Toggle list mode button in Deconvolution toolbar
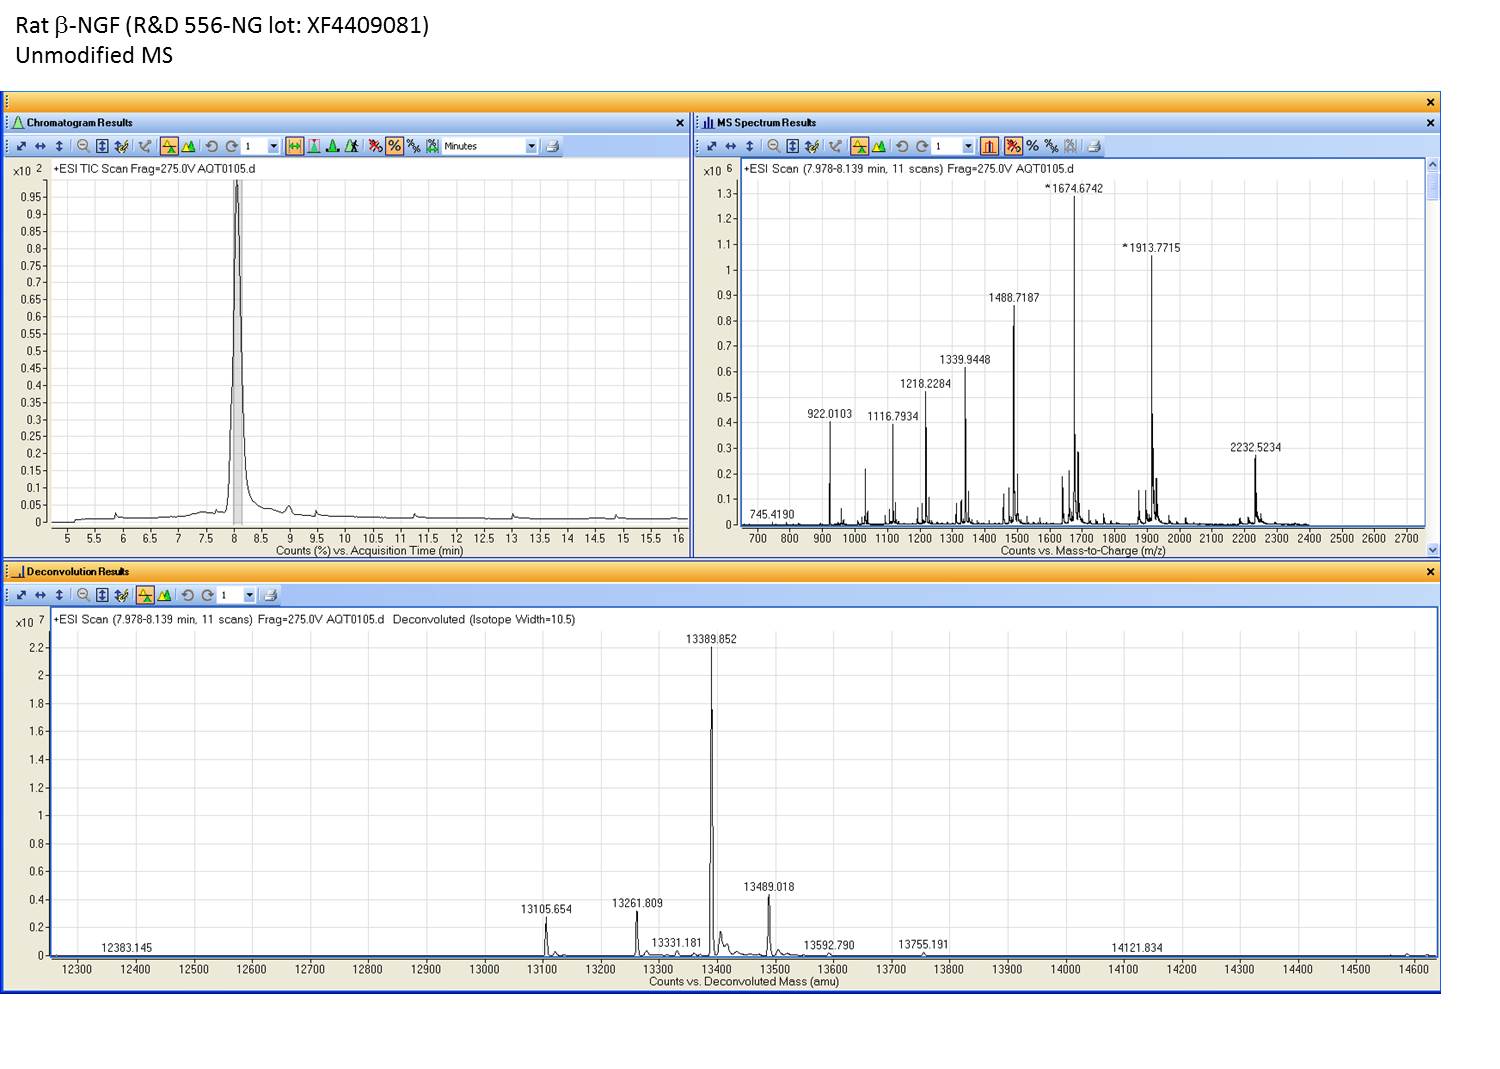 (x=145, y=595)
